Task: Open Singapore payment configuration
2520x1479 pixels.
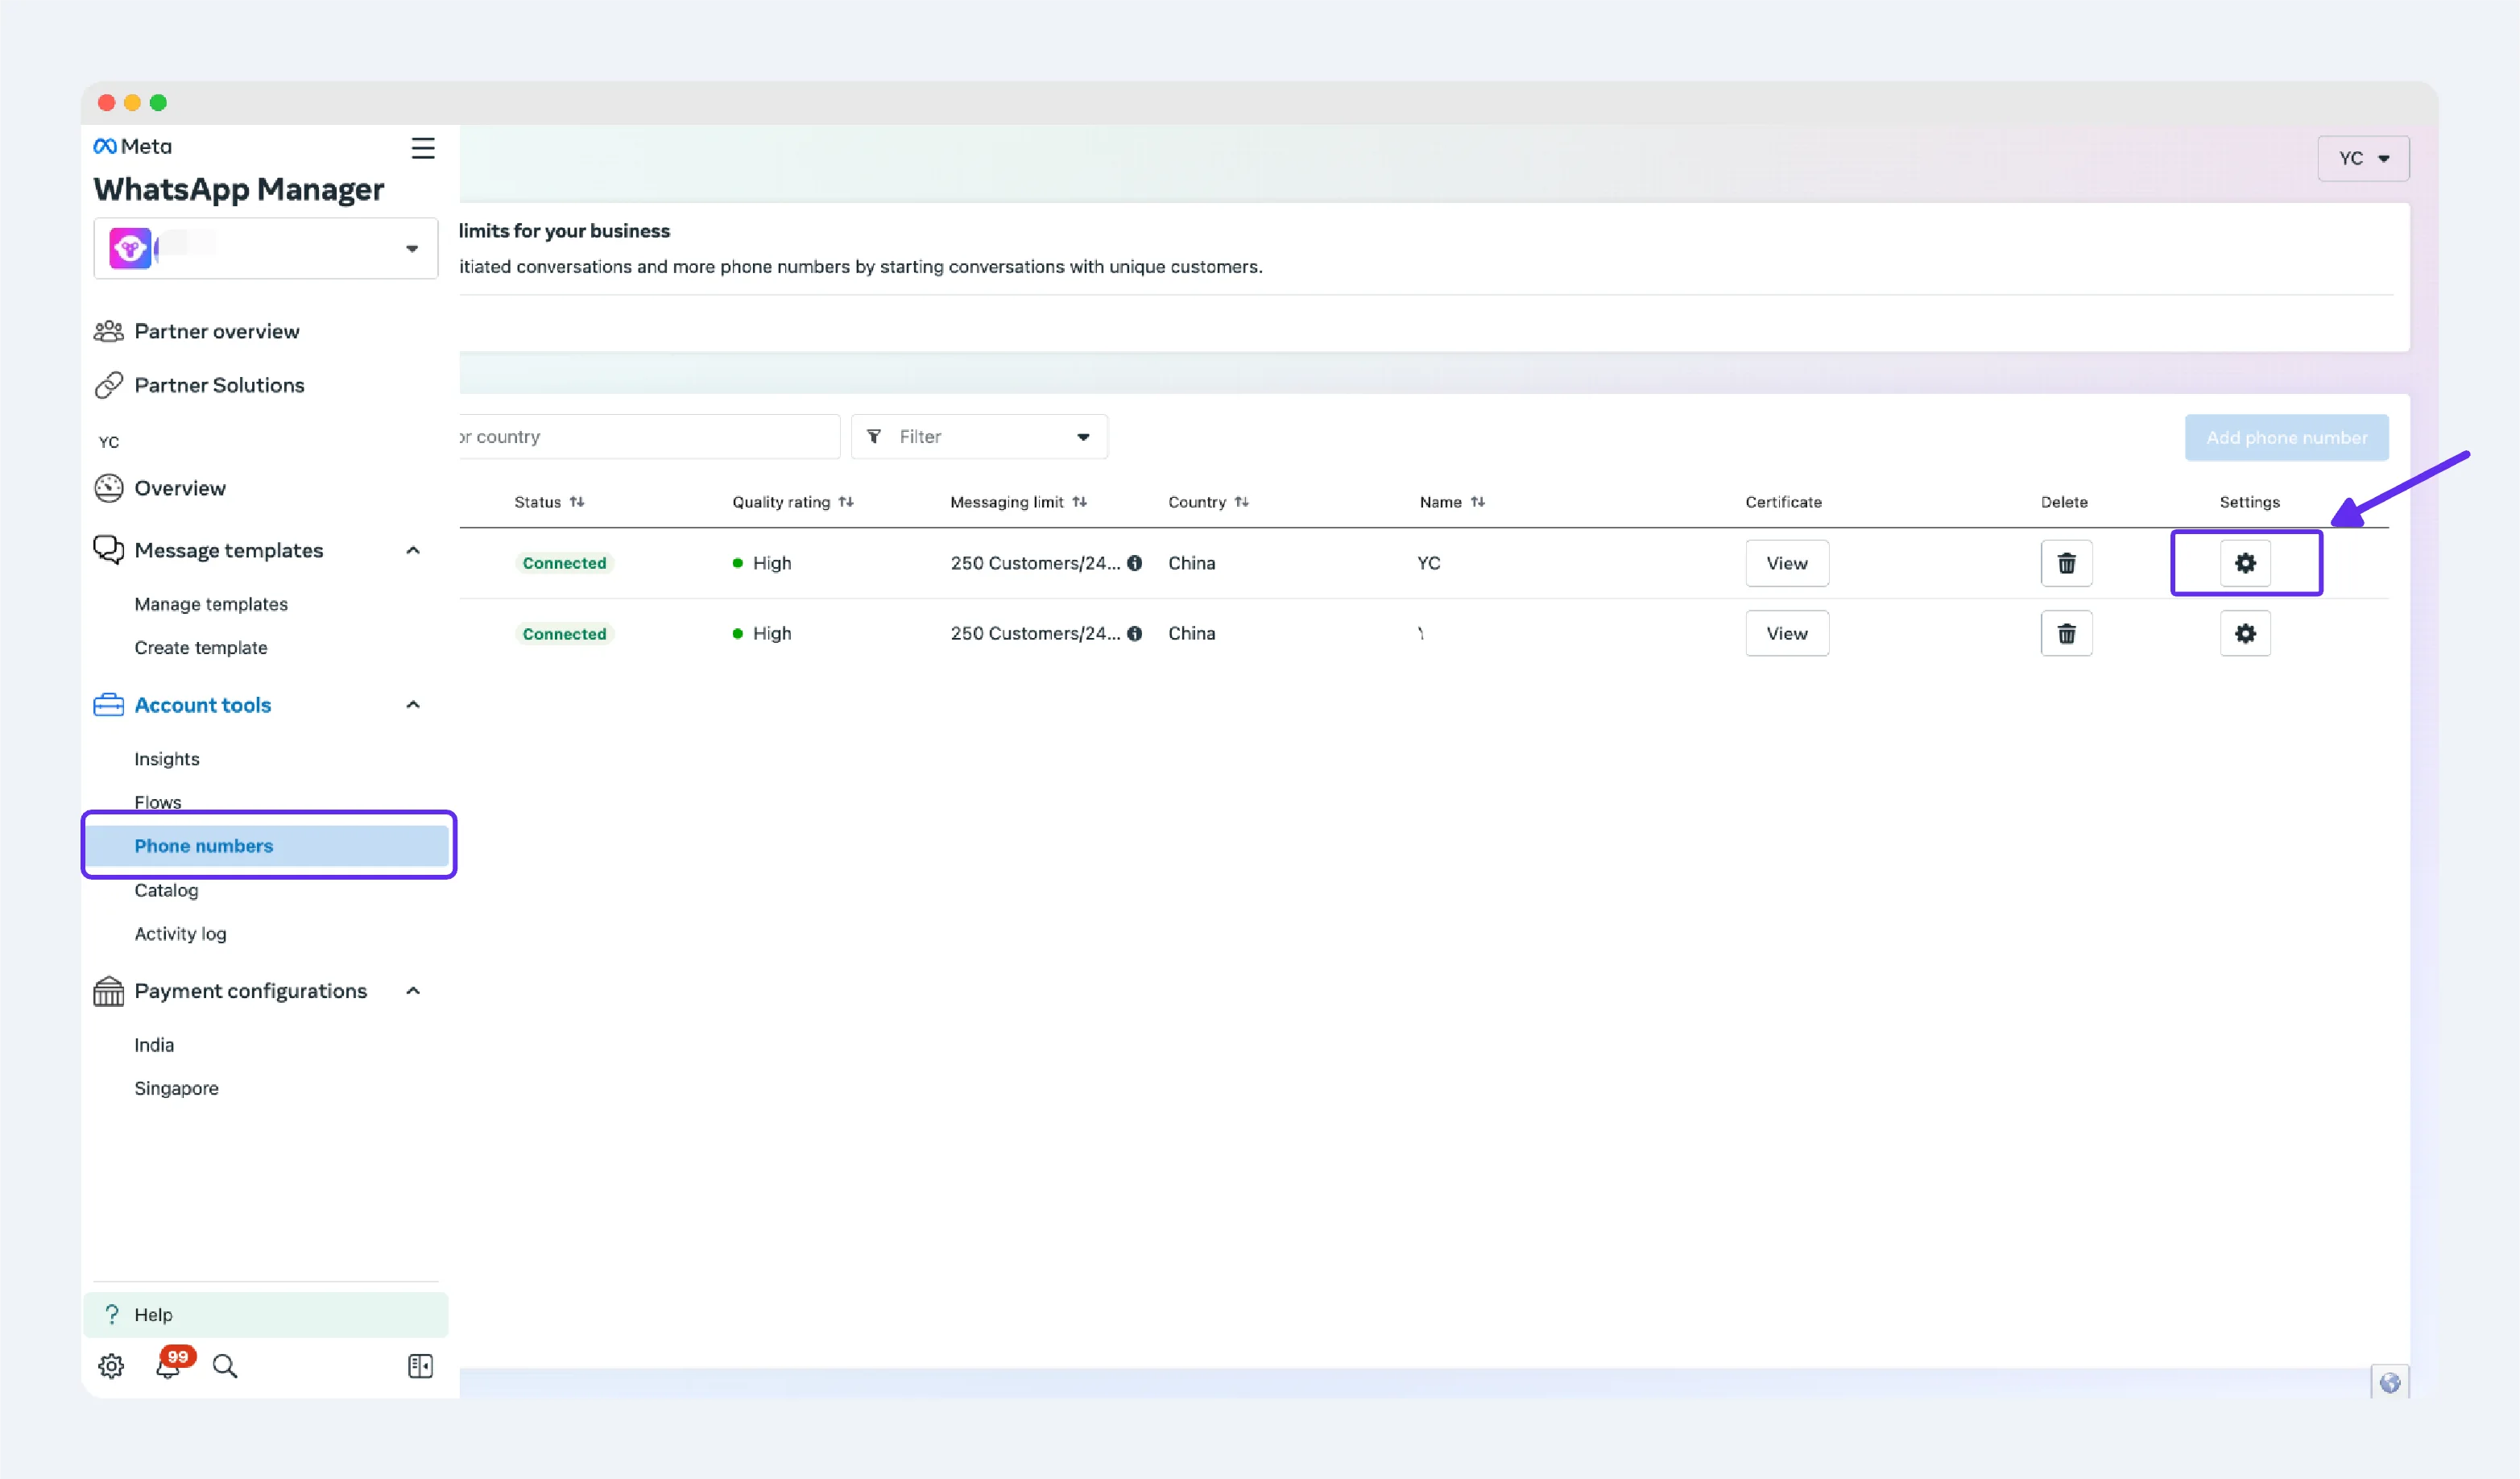Action: click(x=176, y=1088)
